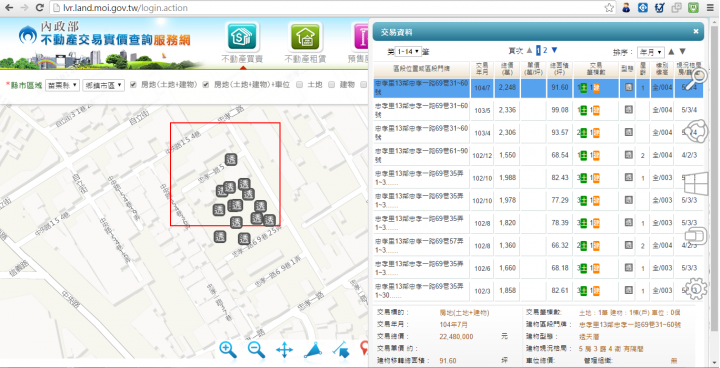The image size is (720, 368).
Task: Enable the 土地 checkbox
Action: coord(299,85)
